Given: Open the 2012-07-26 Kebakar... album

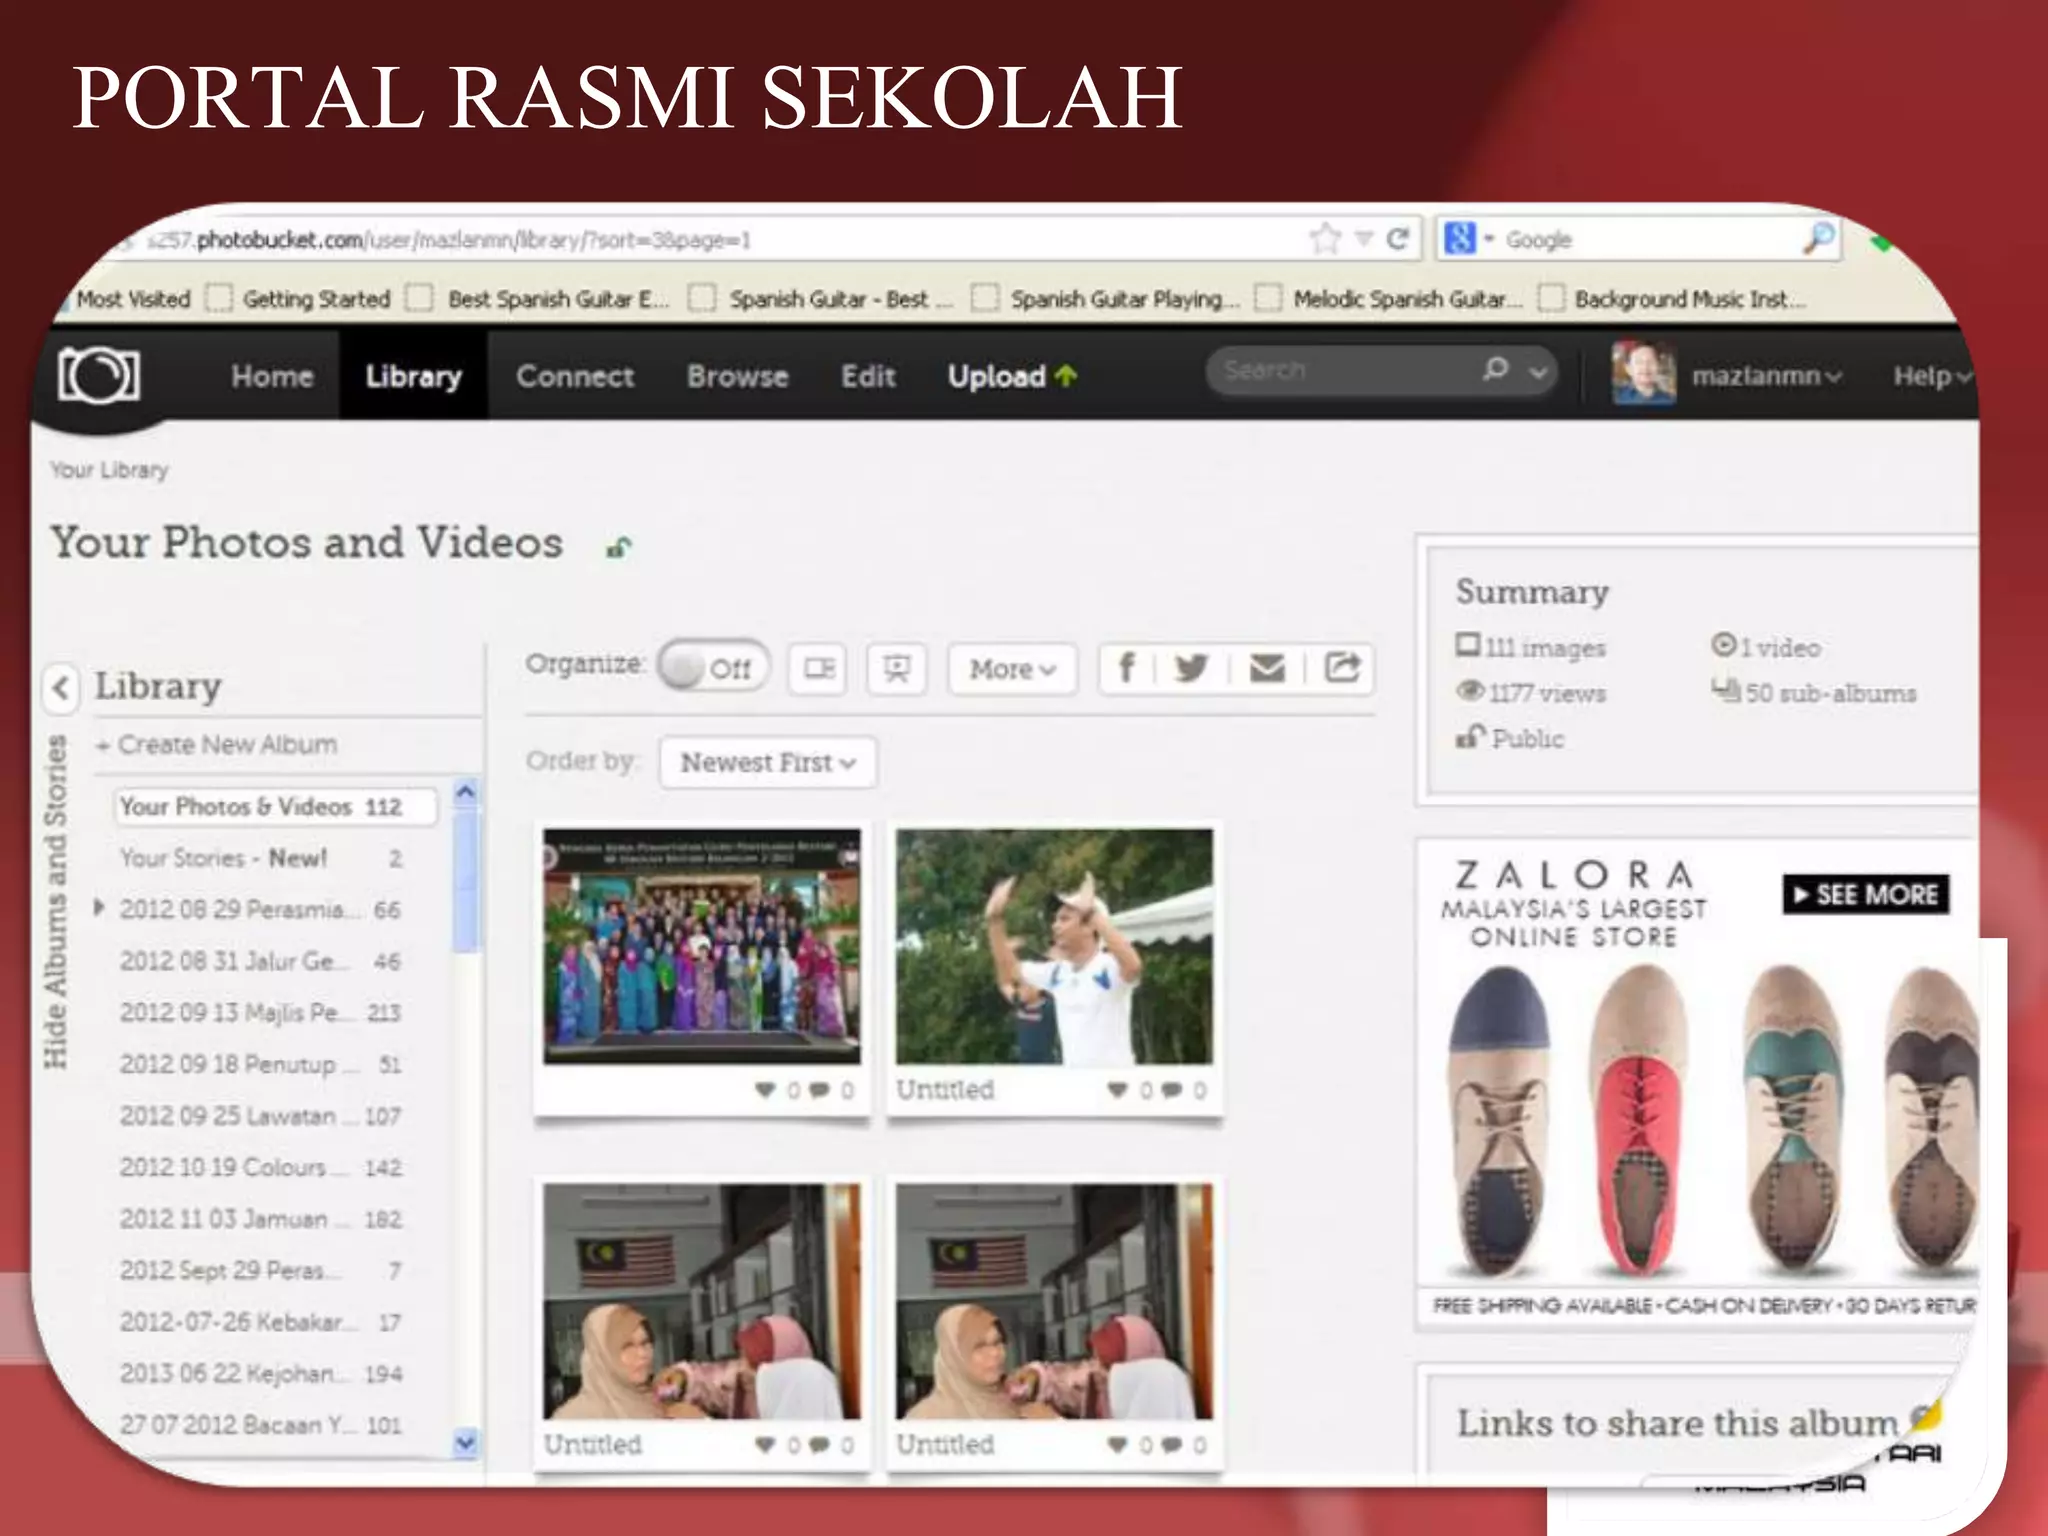Looking at the screenshot, I should click(260, 1322).
